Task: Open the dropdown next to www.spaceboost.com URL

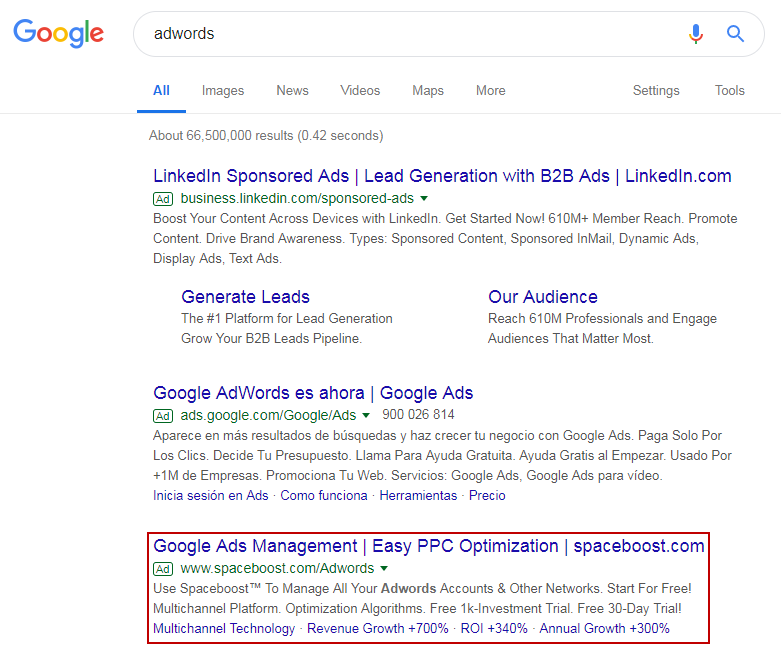Action: click(384, 568)
